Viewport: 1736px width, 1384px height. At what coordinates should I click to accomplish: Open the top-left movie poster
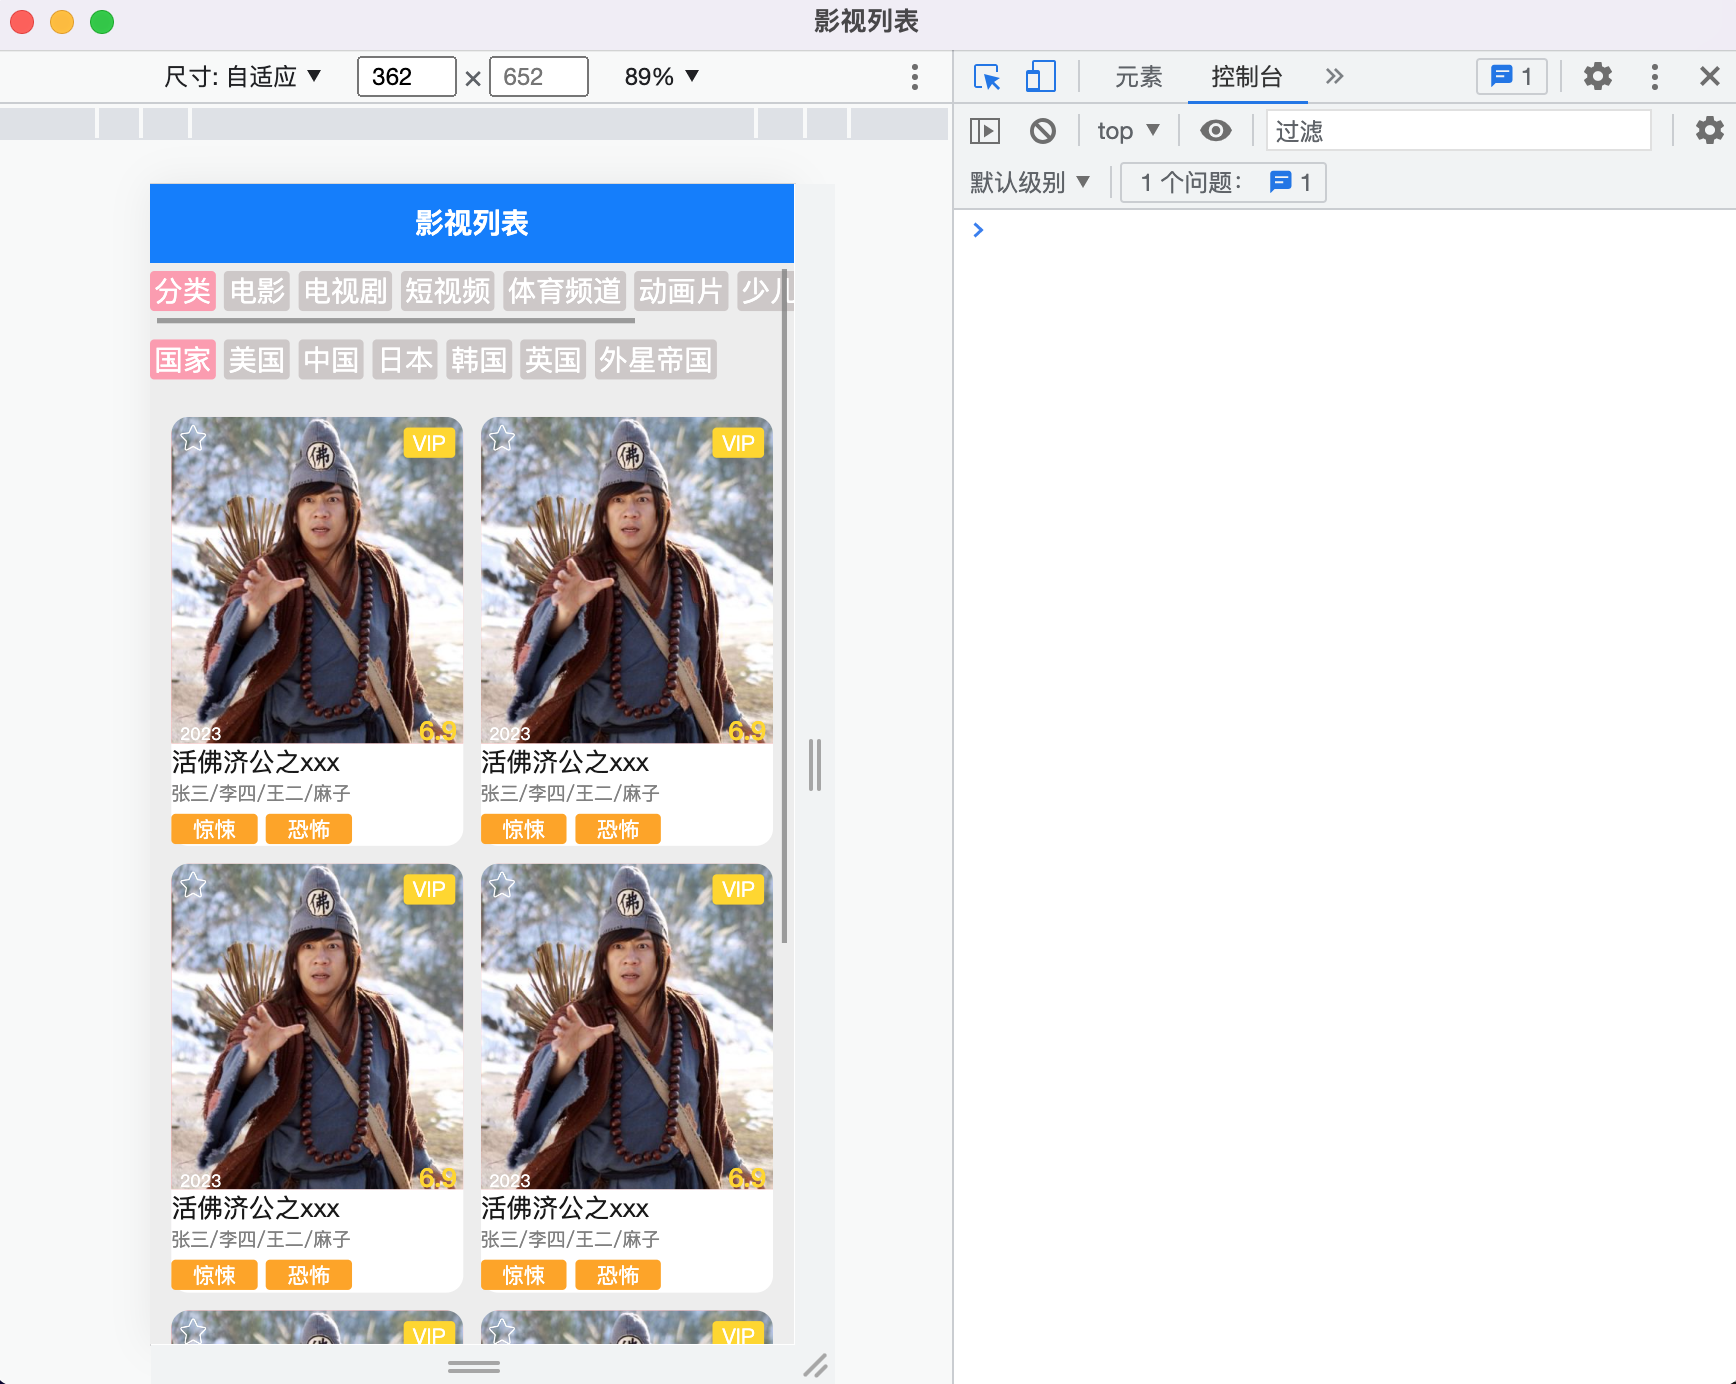(317, 580)
